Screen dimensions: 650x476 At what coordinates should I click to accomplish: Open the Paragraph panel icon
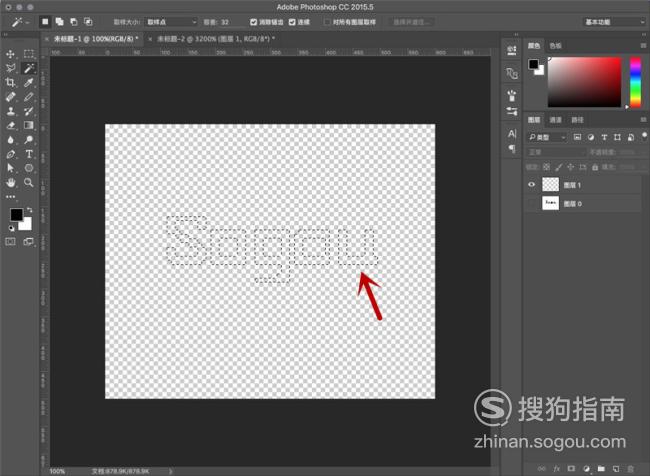point(512,148)
